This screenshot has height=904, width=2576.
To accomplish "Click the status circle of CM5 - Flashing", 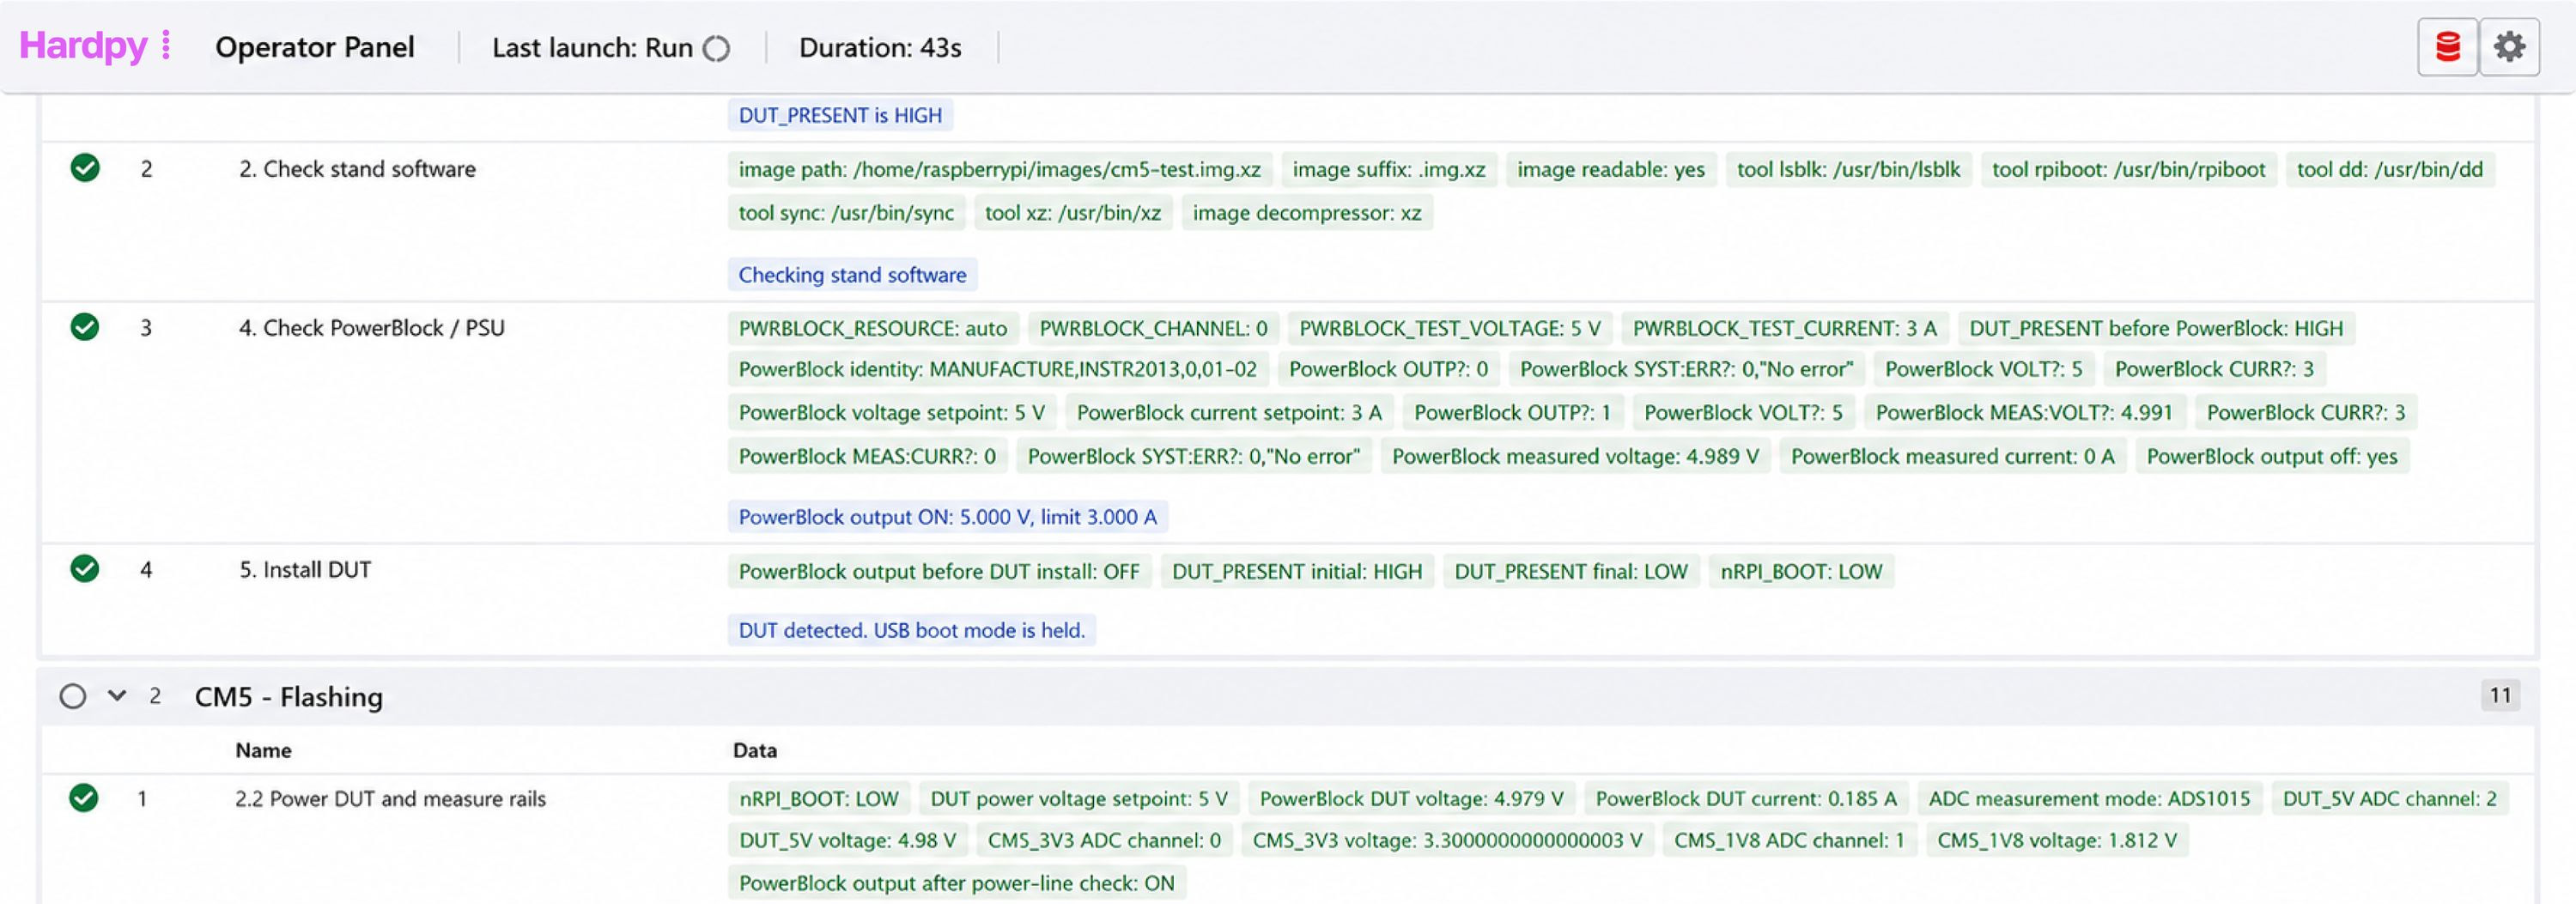I will (x=72, y=696).
